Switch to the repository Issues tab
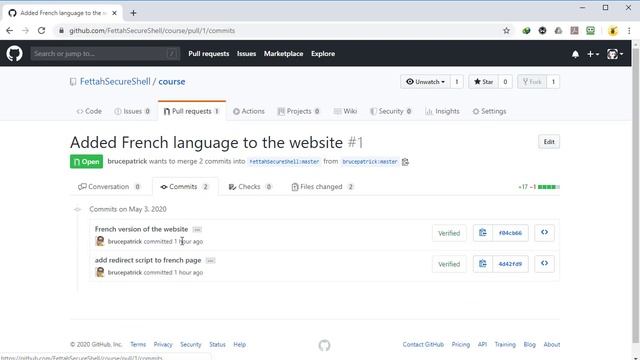 [132, 111]
